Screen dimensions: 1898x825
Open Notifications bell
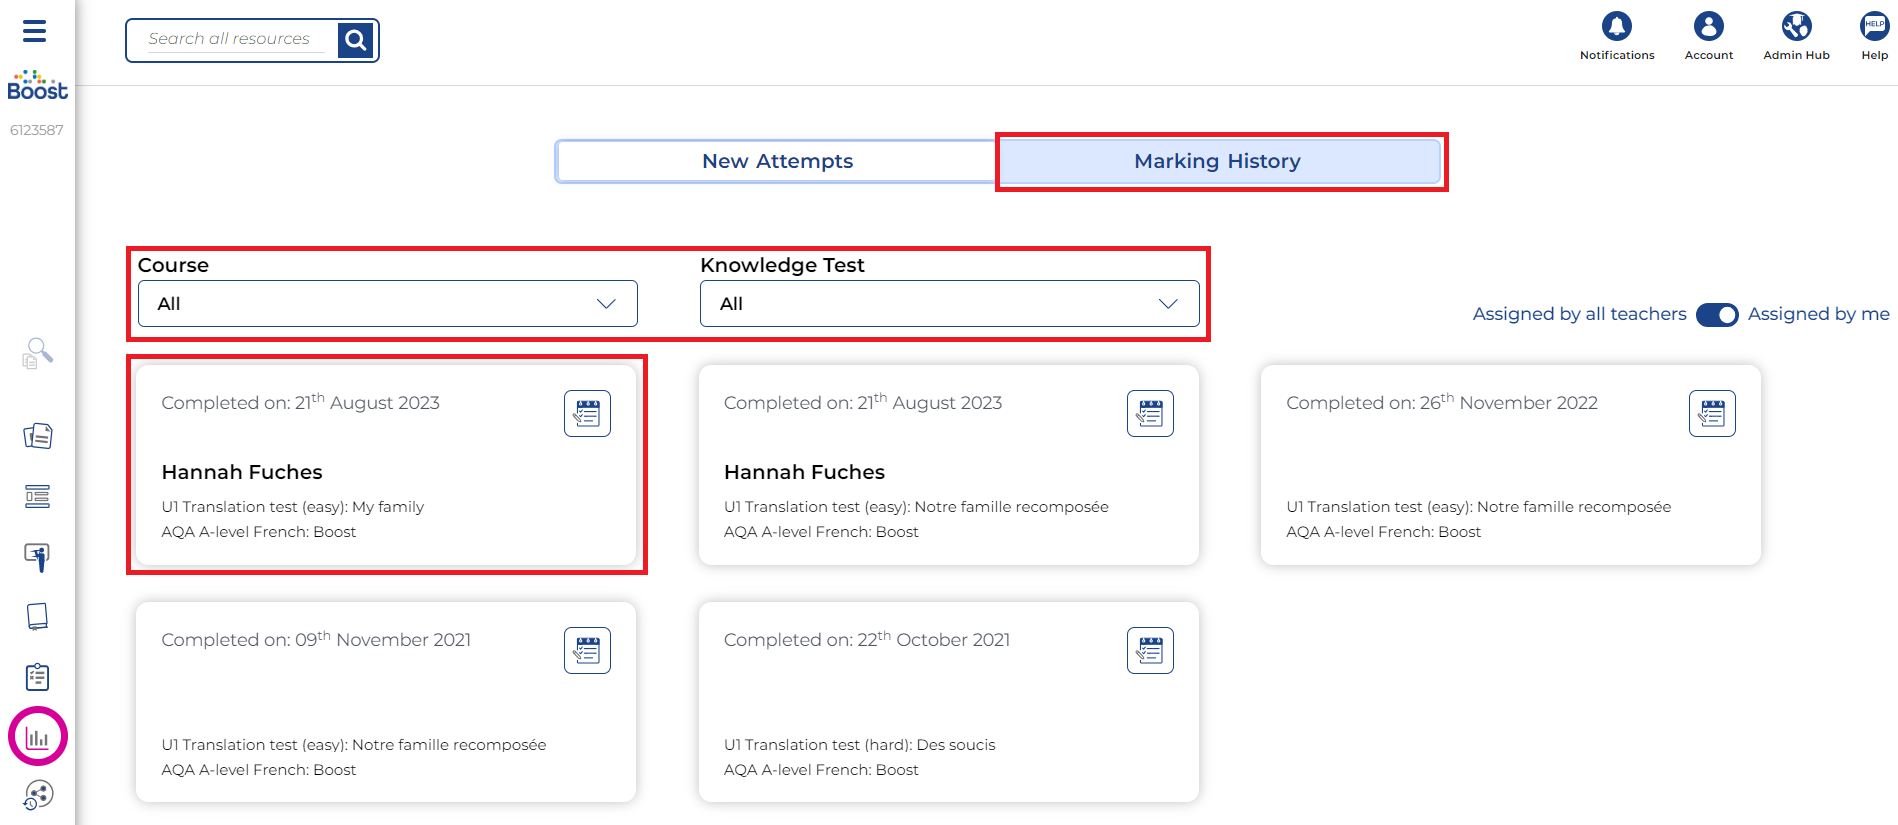tap(1616, 27)
